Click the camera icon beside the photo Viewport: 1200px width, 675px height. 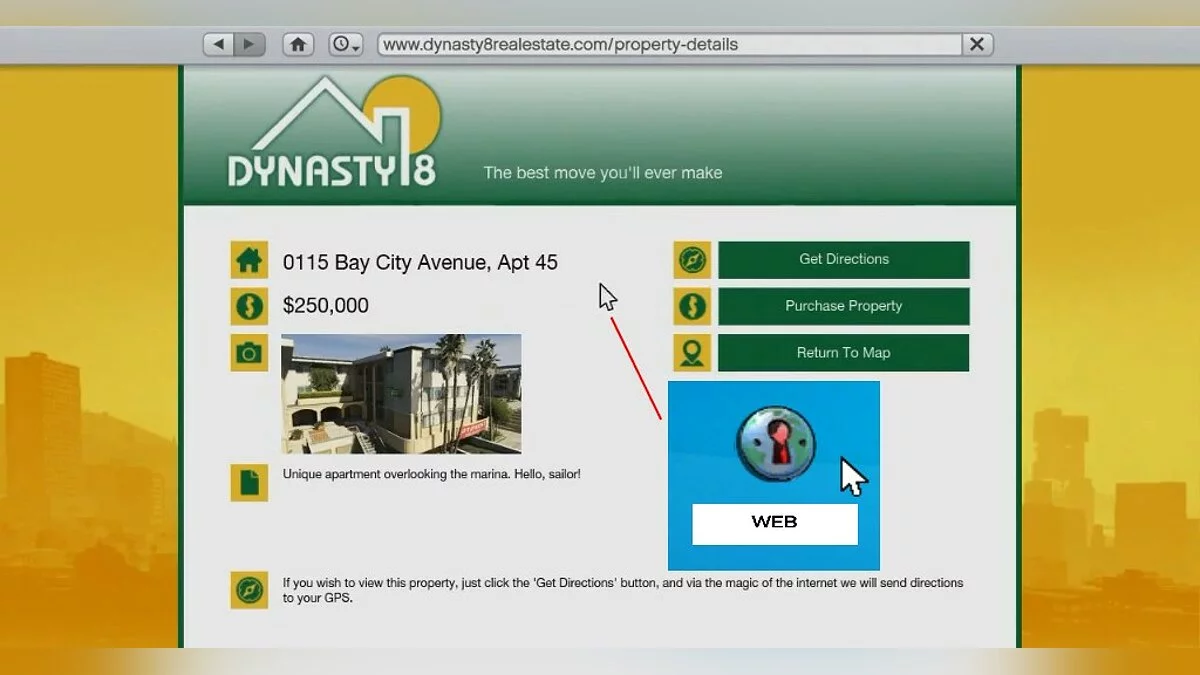click(x=249, y=353)
